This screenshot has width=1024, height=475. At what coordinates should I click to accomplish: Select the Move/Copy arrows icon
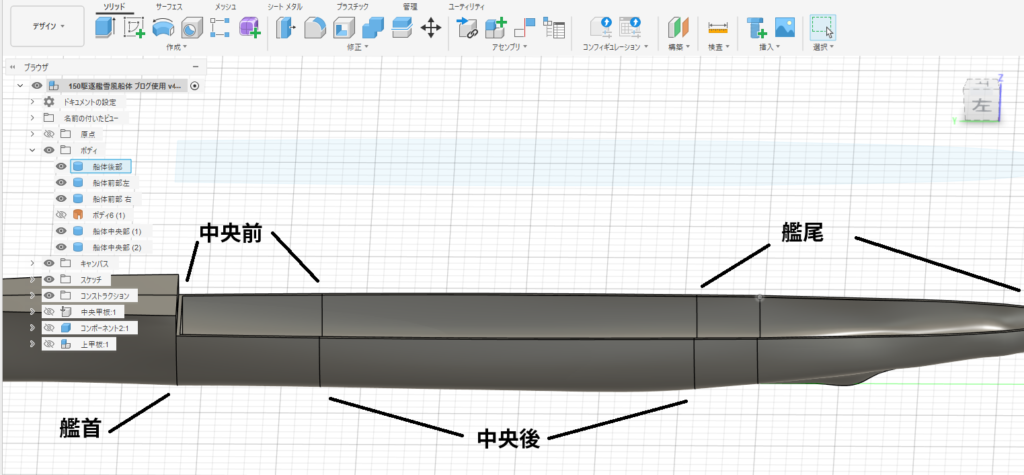[430, 27]
